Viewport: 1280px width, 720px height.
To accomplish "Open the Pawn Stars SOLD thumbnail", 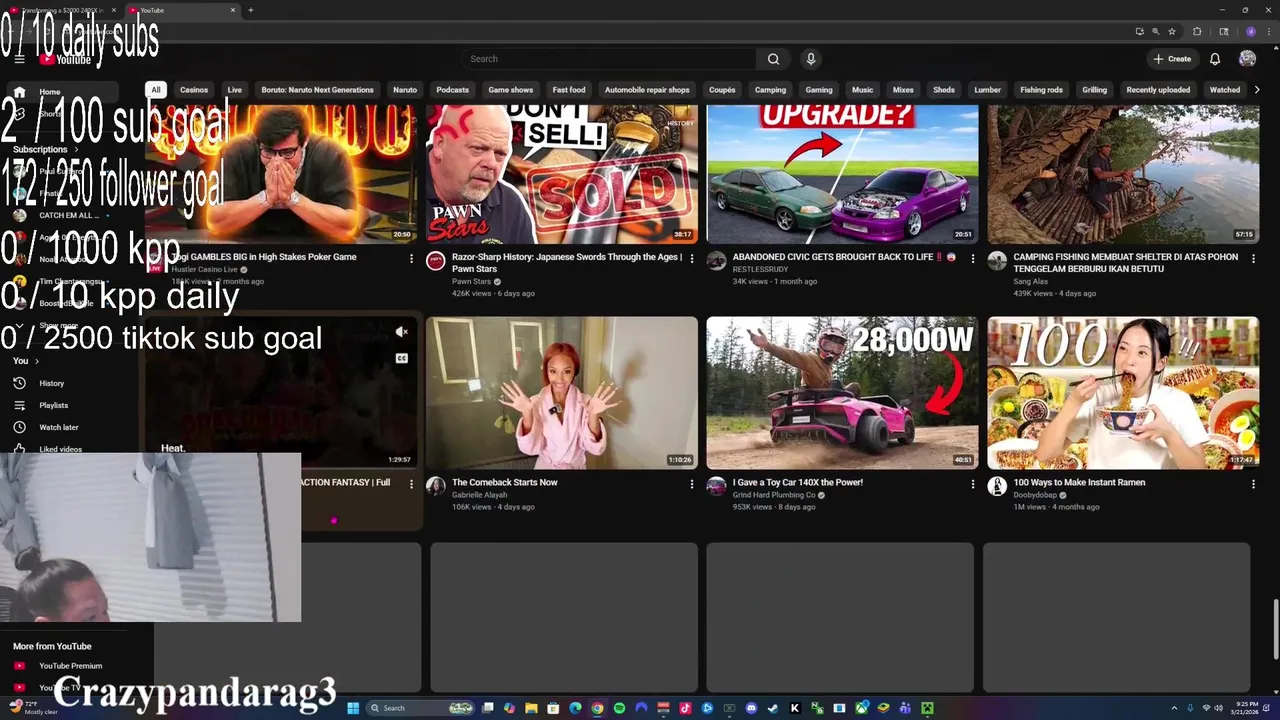I will (x=562, y=173).
